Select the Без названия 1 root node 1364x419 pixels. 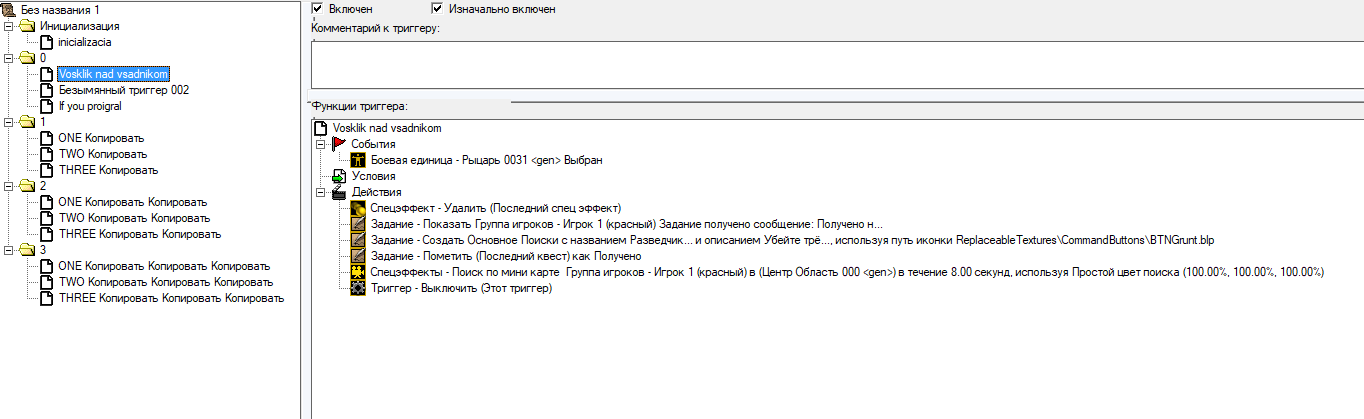coord(60,9)
